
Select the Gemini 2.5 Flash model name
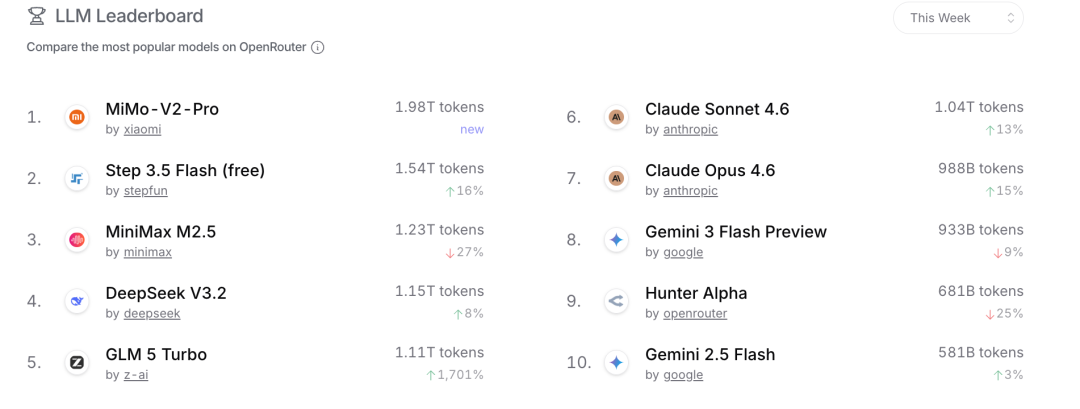click(x=710, y=354)
